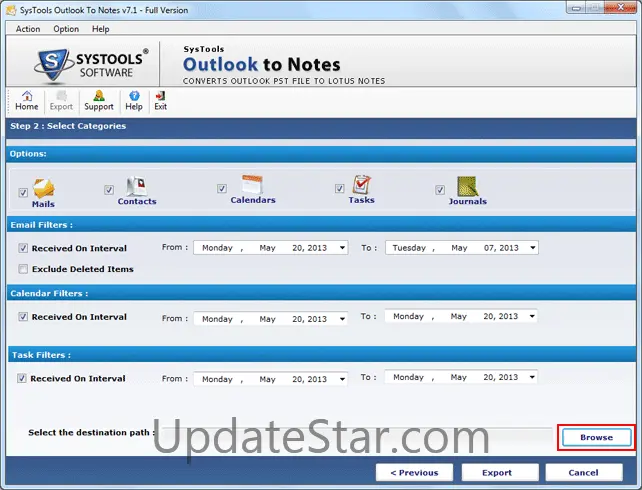Select the Tasks category label
The image size is (642, 490).
(x=362, y=200)
